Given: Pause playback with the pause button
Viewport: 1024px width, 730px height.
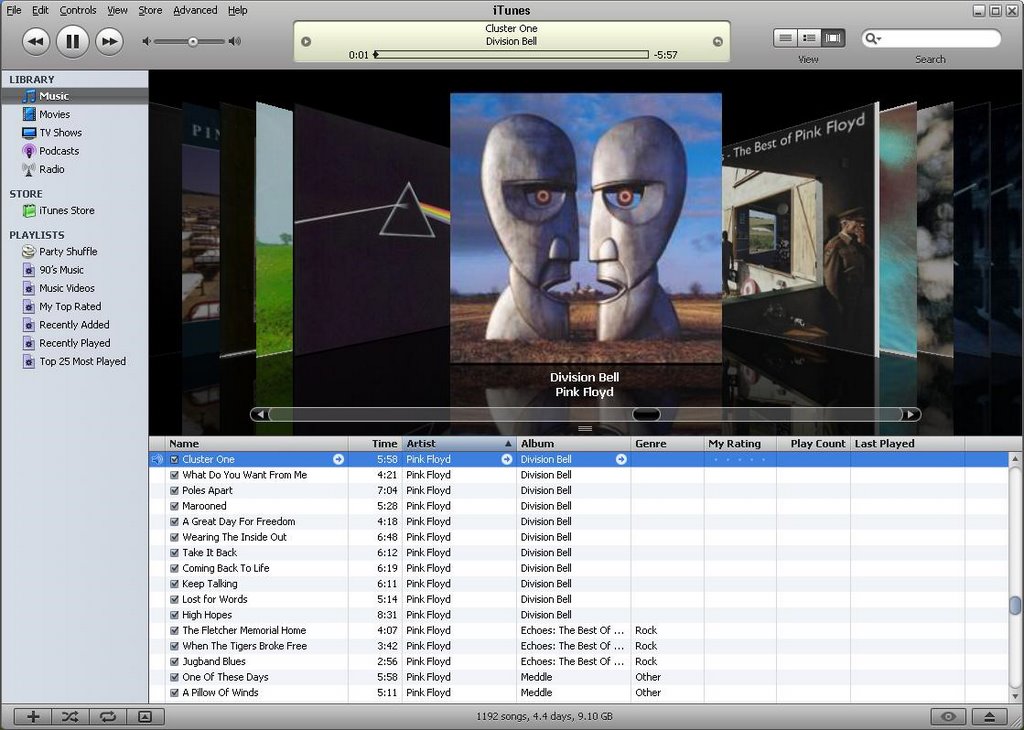Looking at the screenshot, I should pos(72,42).
